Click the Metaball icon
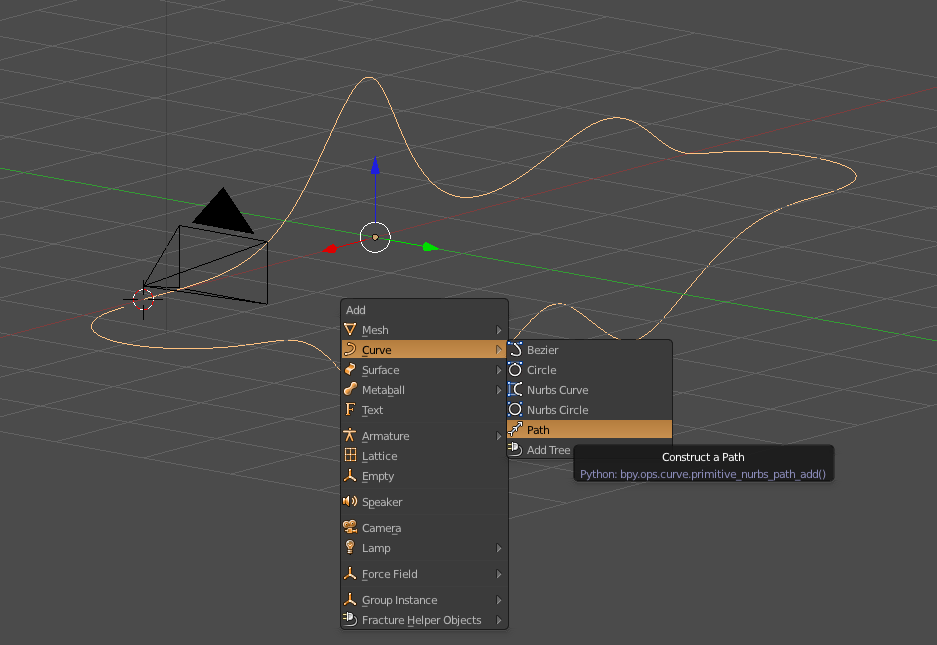Viewport: 937px width, 645px height. [350, 389]
